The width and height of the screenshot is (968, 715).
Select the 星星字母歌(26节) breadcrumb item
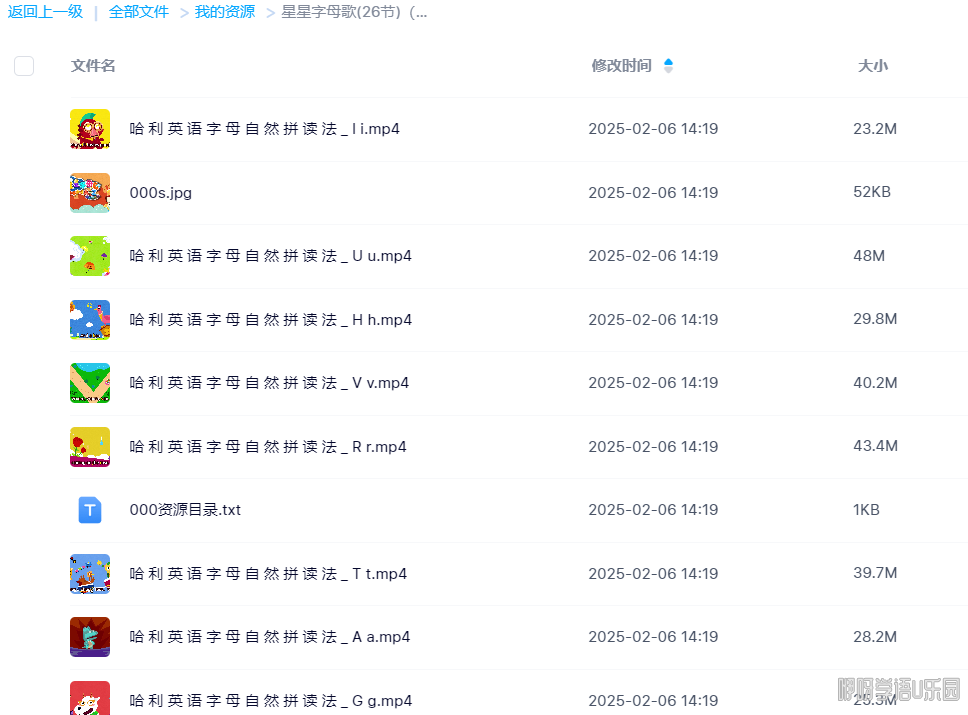[x=354, y=12]
